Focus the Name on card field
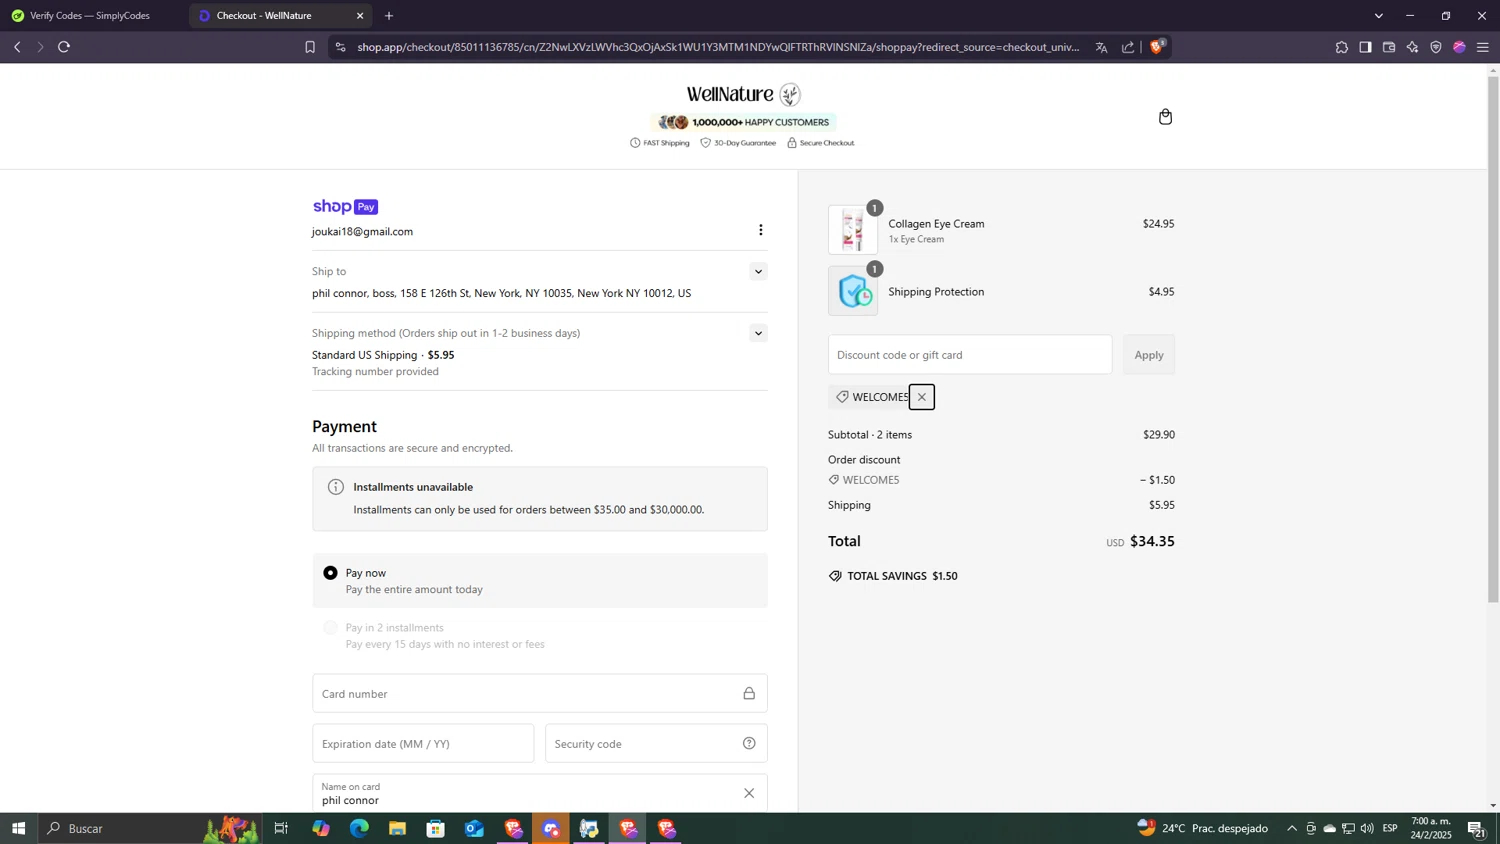Viewport: 1500px width, 844px height. coord(540,793)
